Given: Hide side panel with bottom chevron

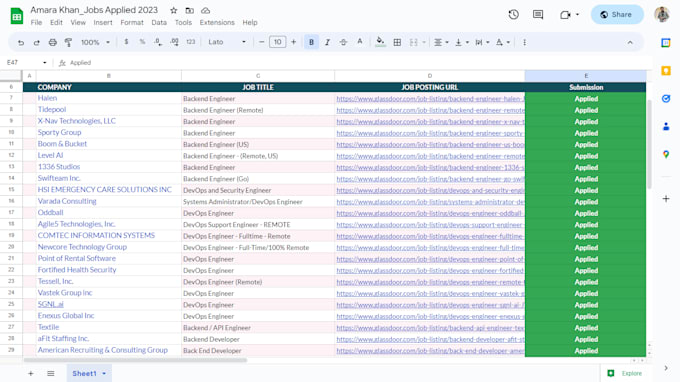Looking at the screenshot, I should 666,368.
